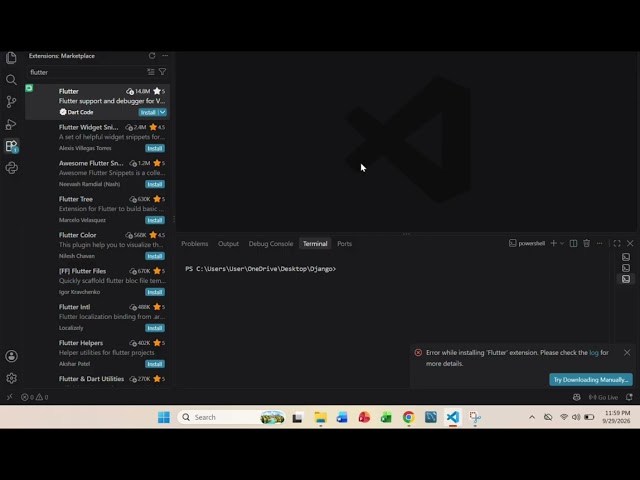Switch to the Problems tab
The image size is (640, 480).
[195, 244]
